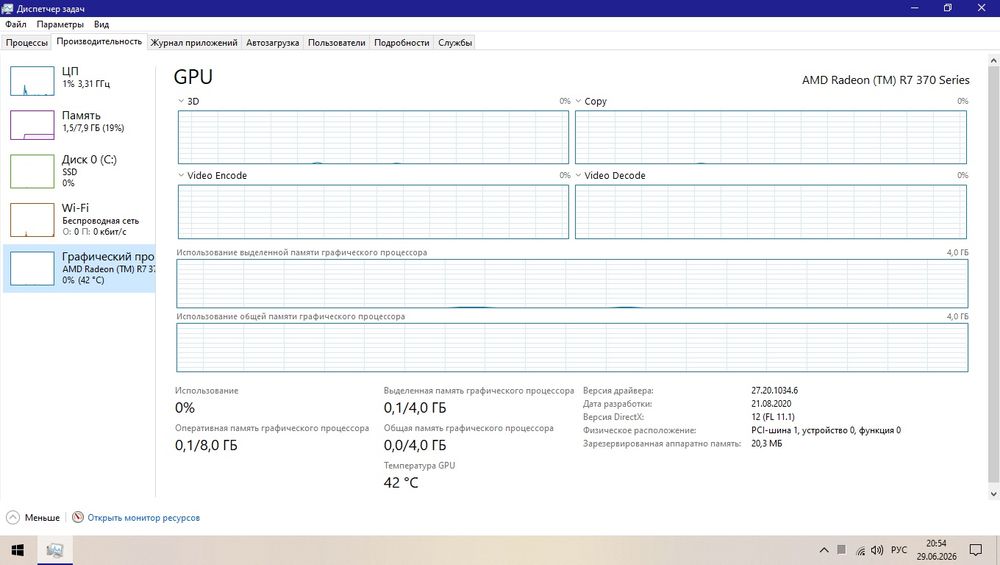The width and height of the screenshot is (1000, 565).
Task: Switch to the Процессы tab
Action: (x=27, y=43)
